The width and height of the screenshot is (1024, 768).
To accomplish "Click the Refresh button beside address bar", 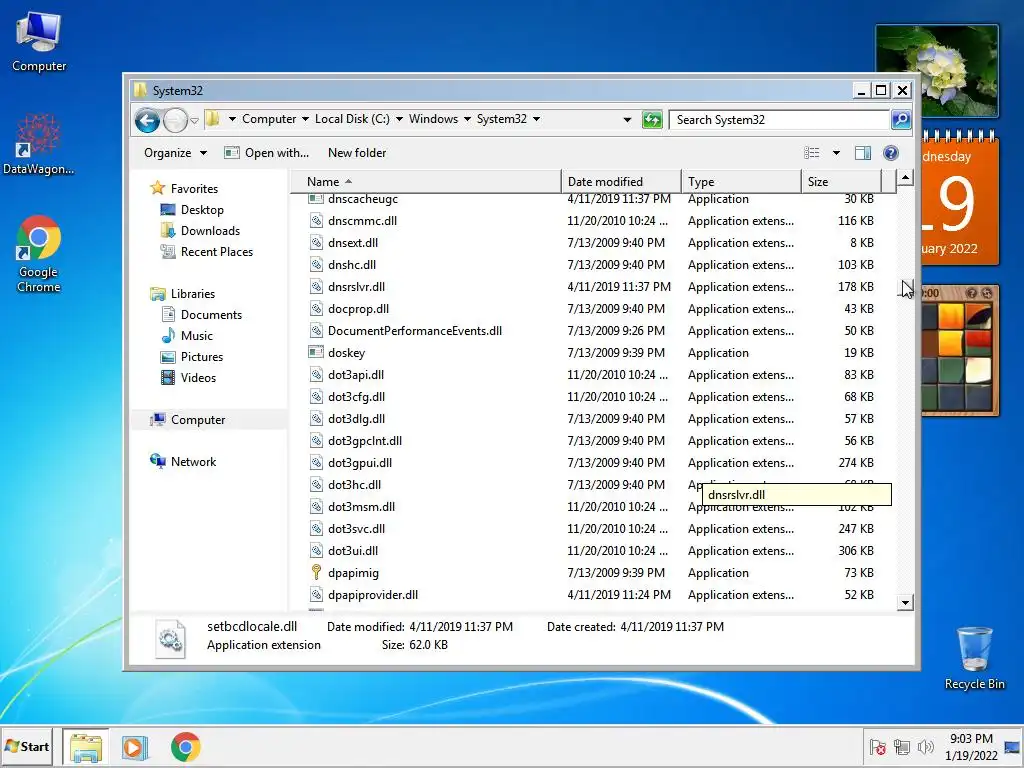I will (652, 120).
